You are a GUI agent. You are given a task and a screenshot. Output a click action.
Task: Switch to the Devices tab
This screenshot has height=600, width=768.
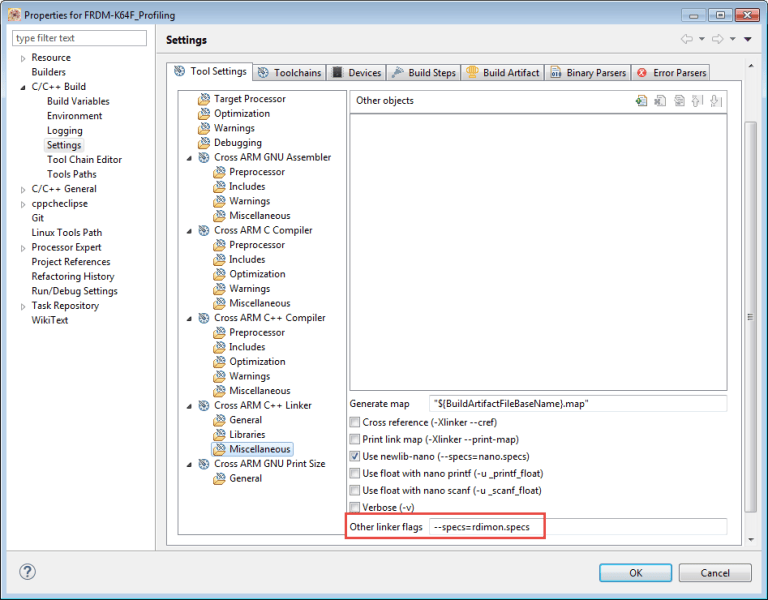click(357, 72)
